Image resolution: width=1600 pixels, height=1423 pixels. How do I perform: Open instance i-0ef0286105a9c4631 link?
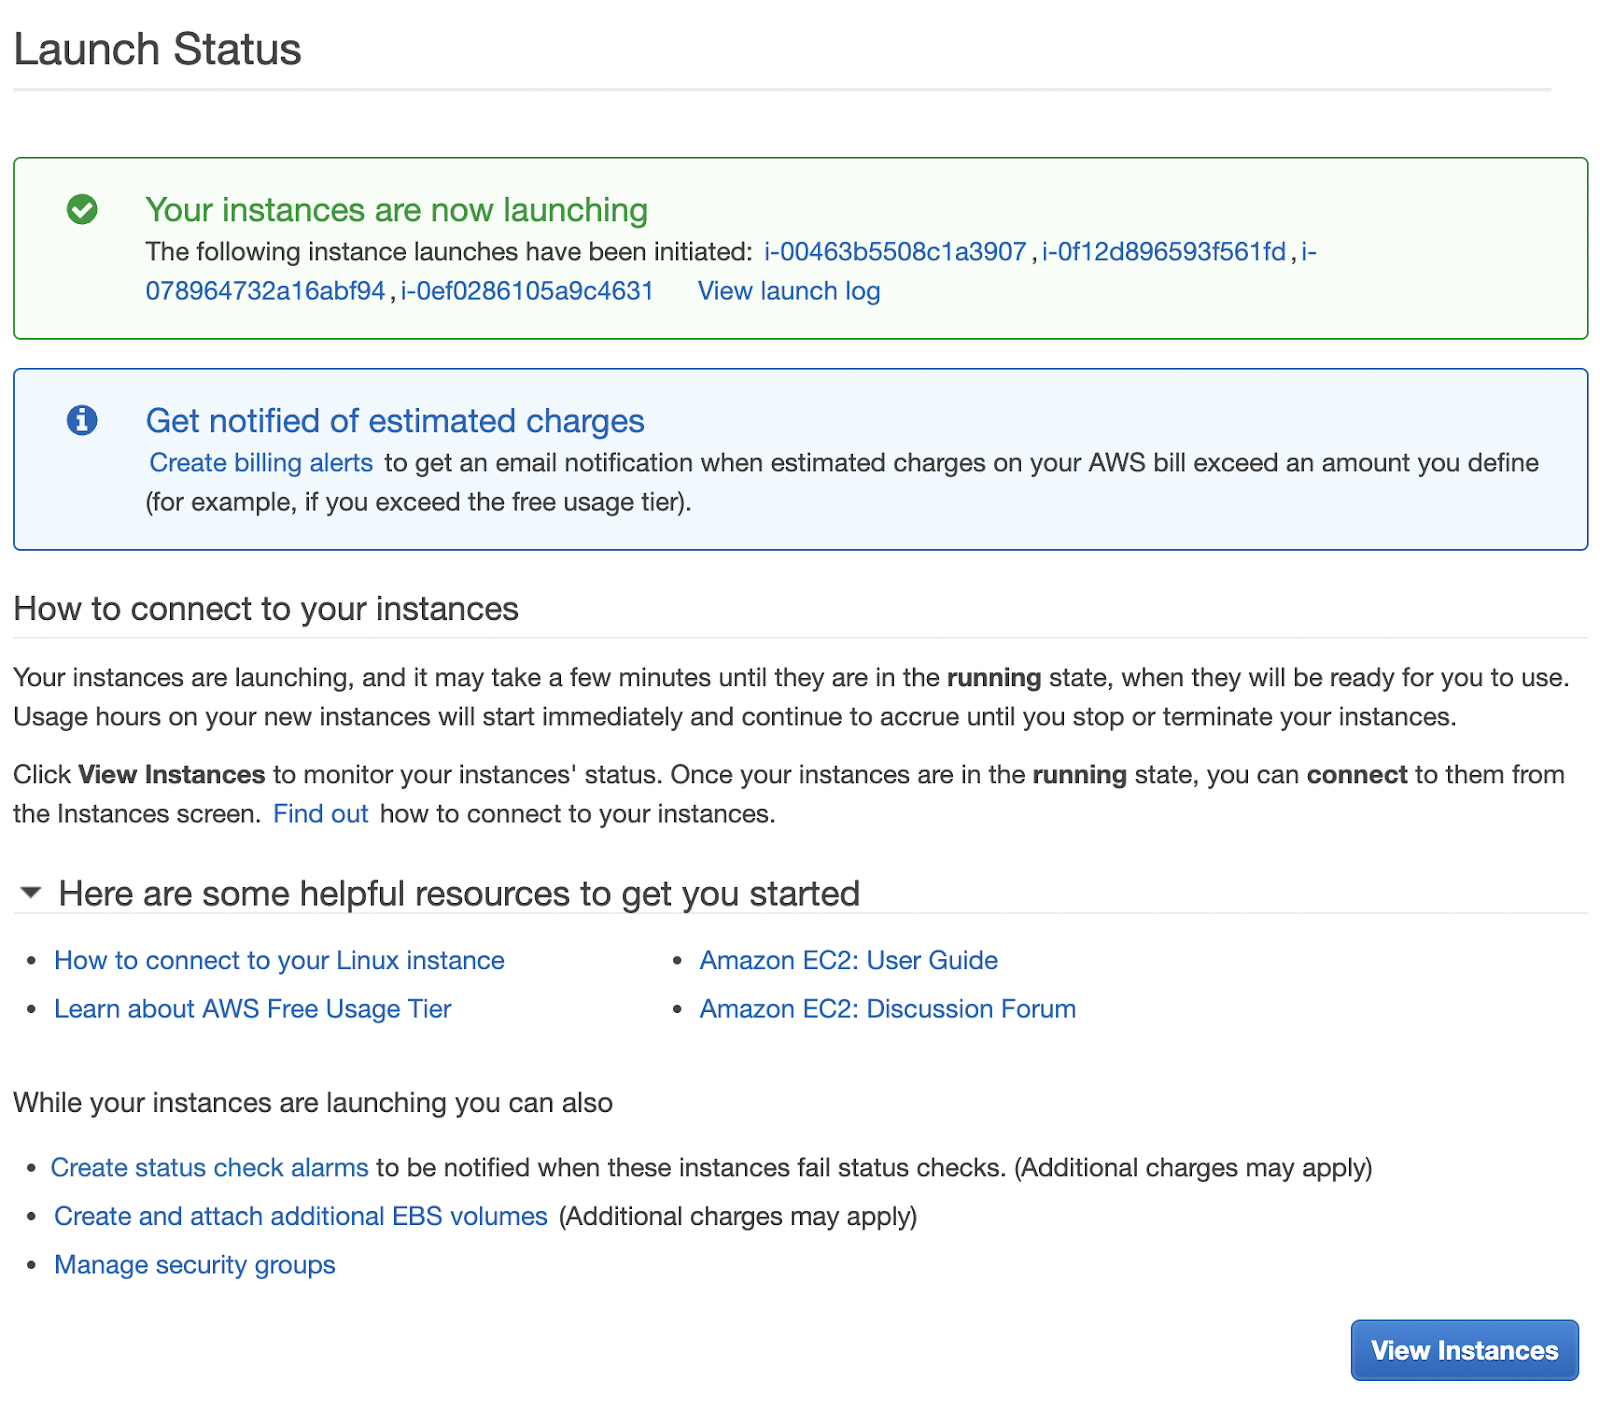coord(527,291)
